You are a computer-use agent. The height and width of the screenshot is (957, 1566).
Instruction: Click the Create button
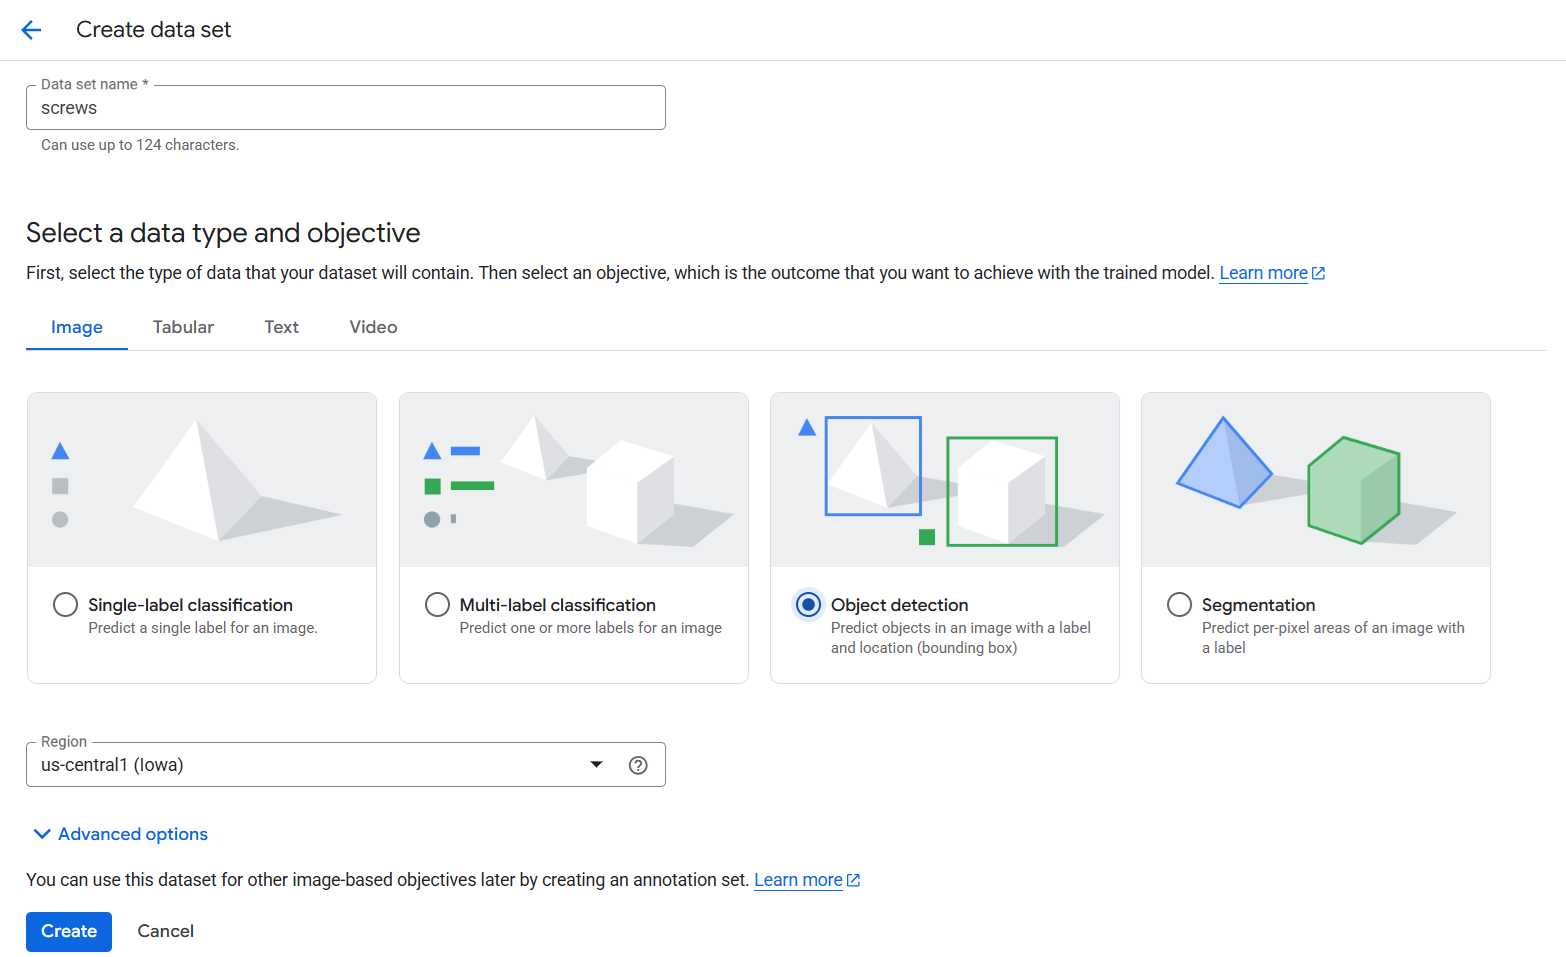[69, 931]
